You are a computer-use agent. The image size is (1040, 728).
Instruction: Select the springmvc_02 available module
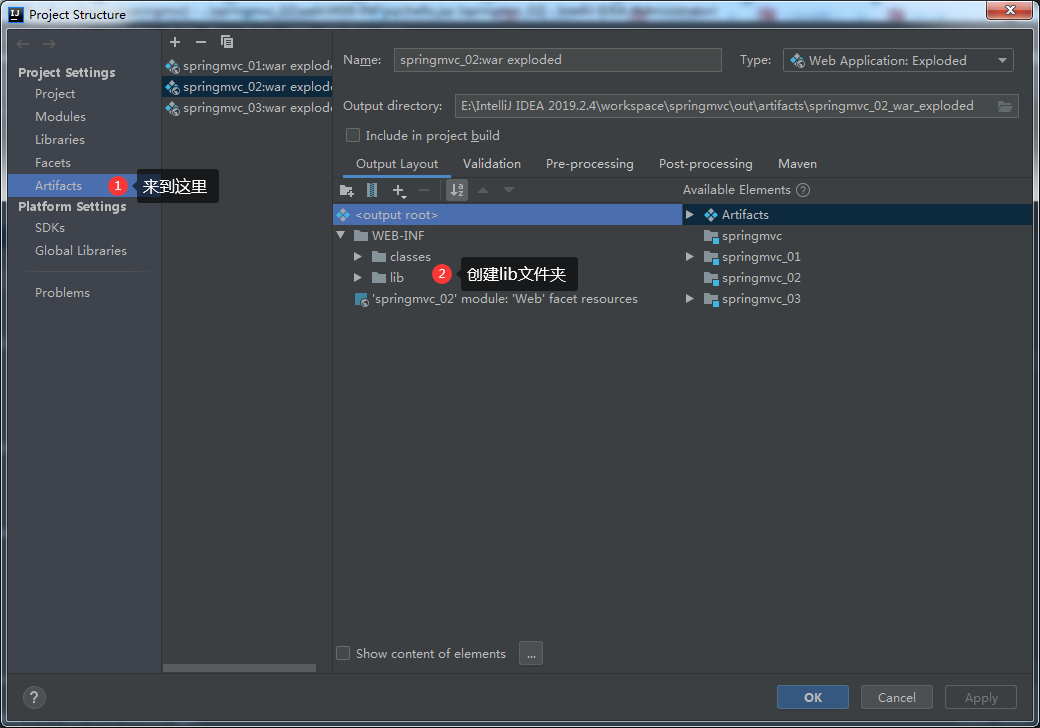(x=761, y=278)
